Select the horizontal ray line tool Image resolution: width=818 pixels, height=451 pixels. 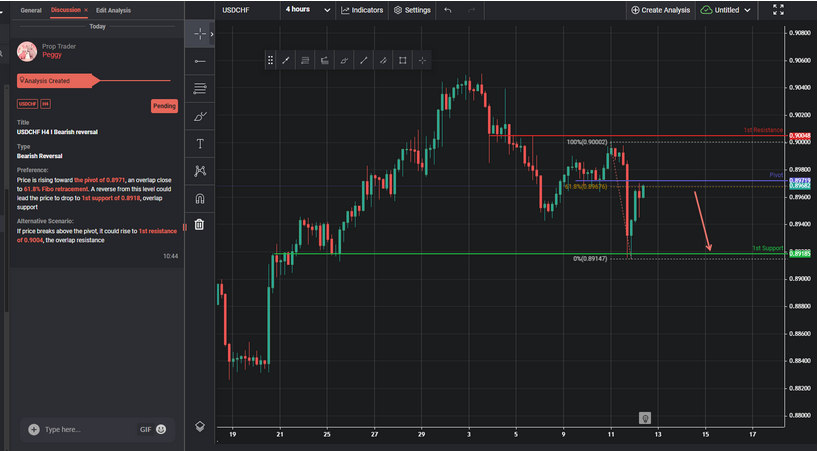[200, 62]
